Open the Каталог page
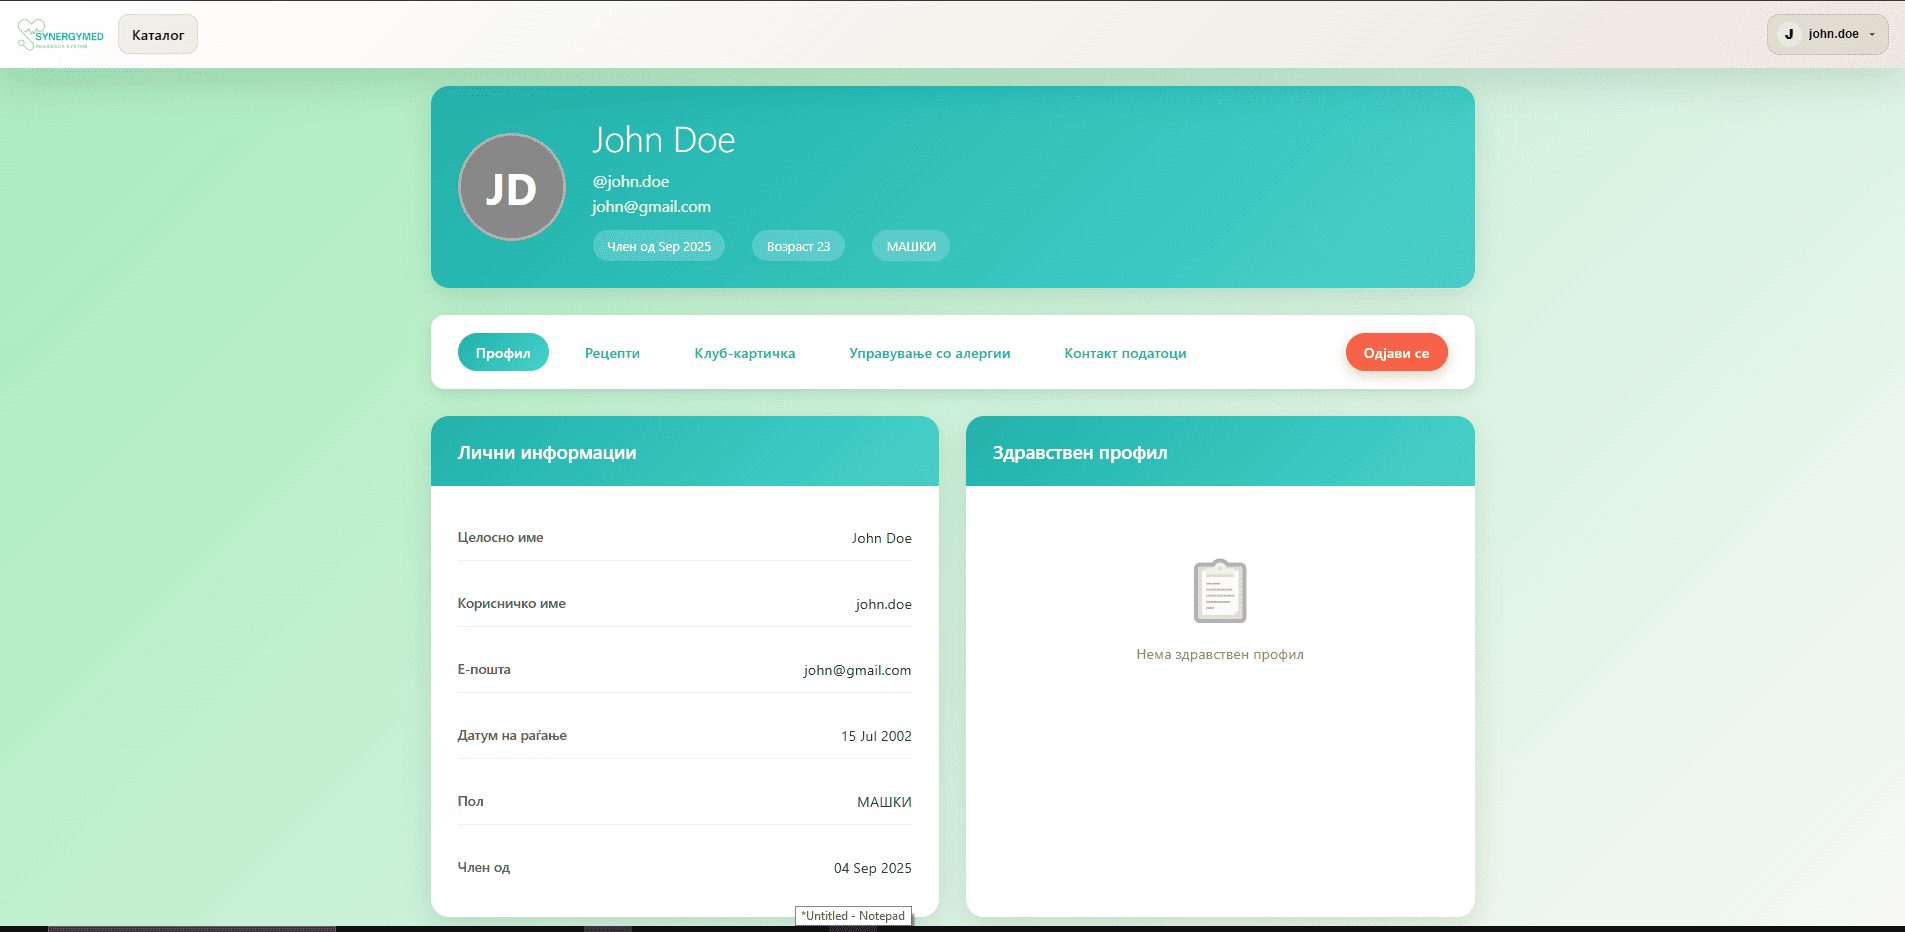Image resolution: width=1905 pixels, height=932 pixels. coord(158,35)
